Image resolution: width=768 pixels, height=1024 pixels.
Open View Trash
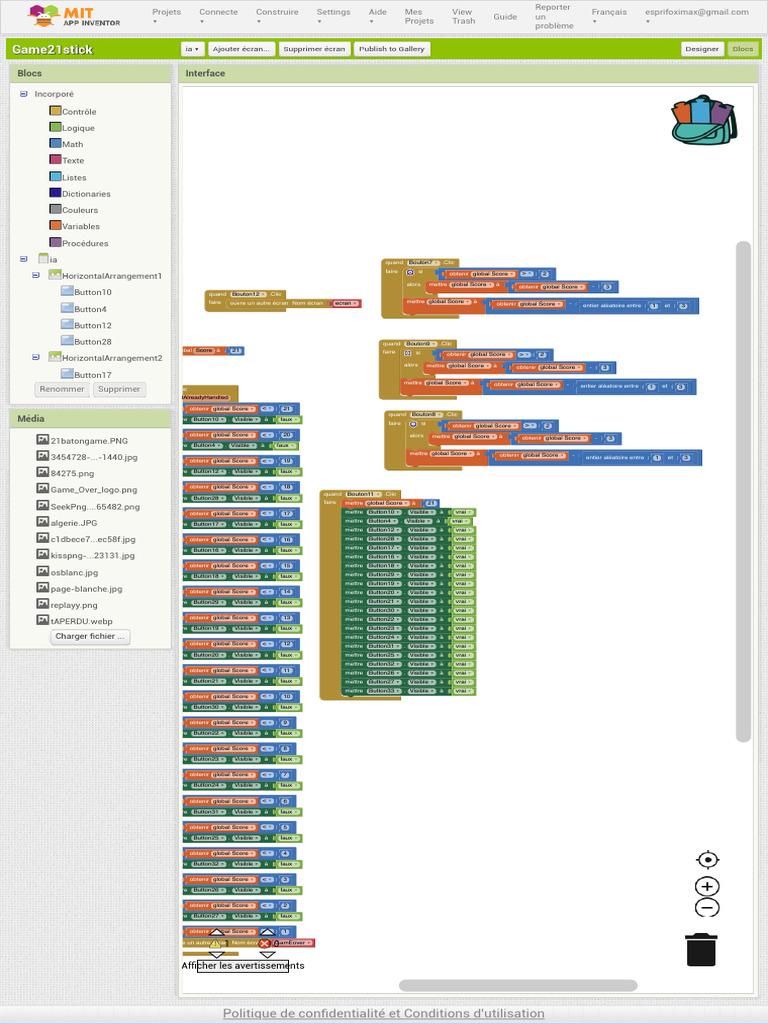463,16
